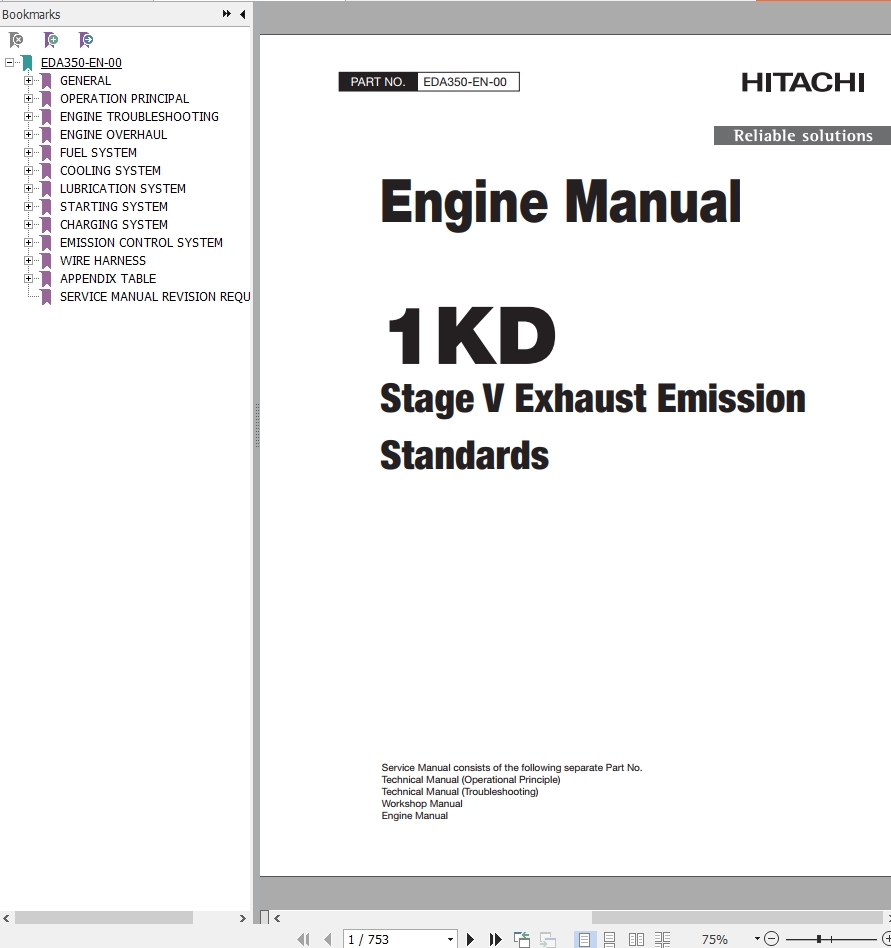Go to LUBRICATION SYSTEM bookmark
This screenshot has width=891, height=948.
click(123, 189)
